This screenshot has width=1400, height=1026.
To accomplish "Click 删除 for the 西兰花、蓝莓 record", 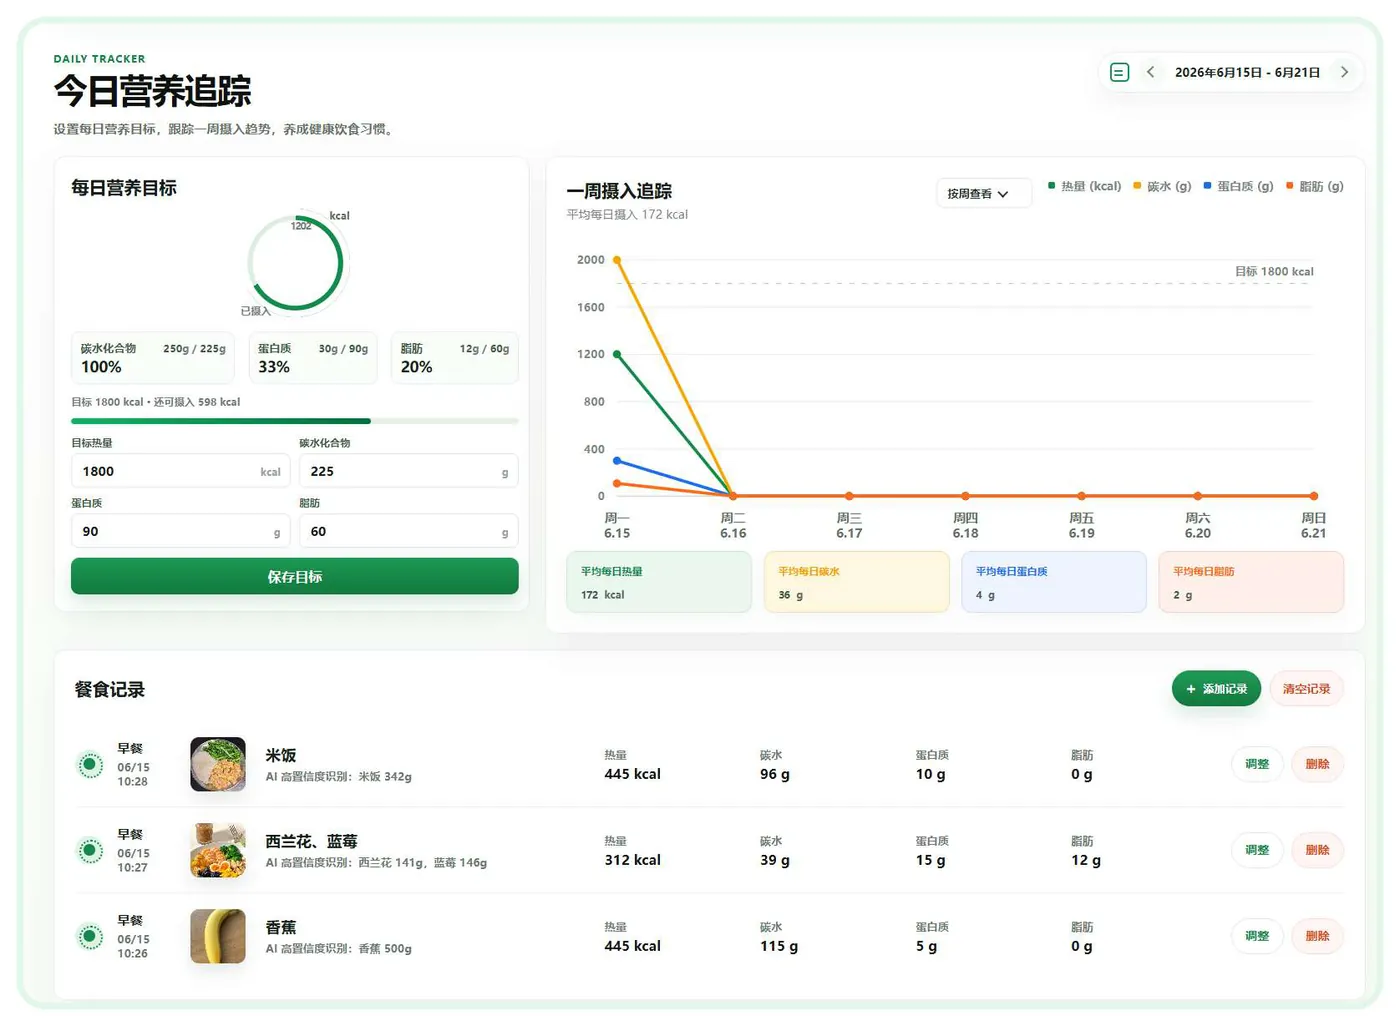I will click(1317, 850).
